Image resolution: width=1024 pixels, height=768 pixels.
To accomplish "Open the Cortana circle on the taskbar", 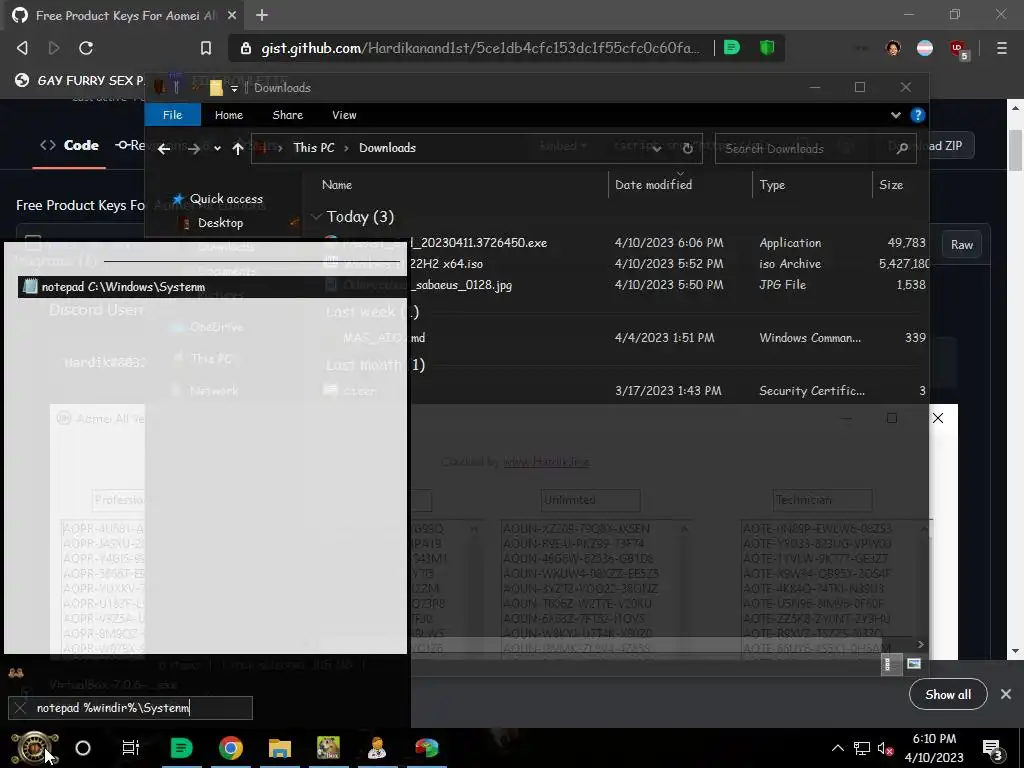I will 83,748.
